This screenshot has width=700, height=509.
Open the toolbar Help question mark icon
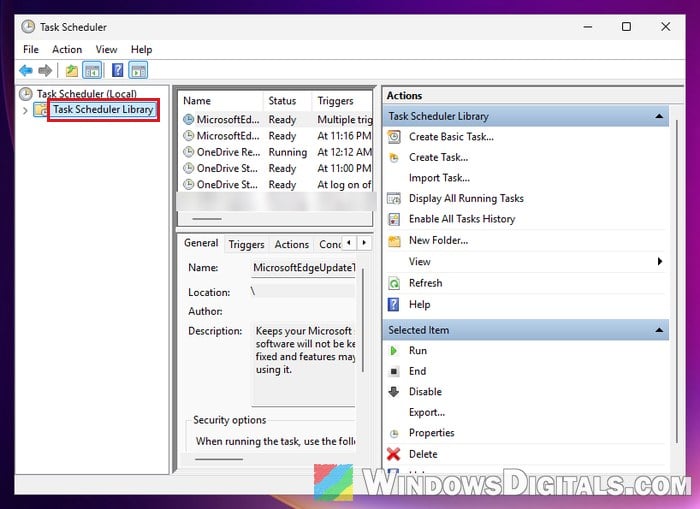tap(117, 70)
